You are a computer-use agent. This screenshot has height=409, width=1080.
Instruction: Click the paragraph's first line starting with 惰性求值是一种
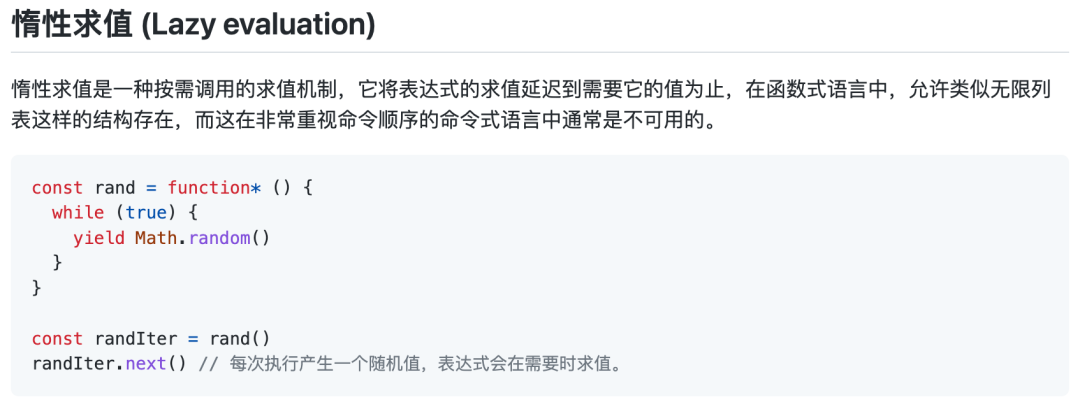pos(521,90)
